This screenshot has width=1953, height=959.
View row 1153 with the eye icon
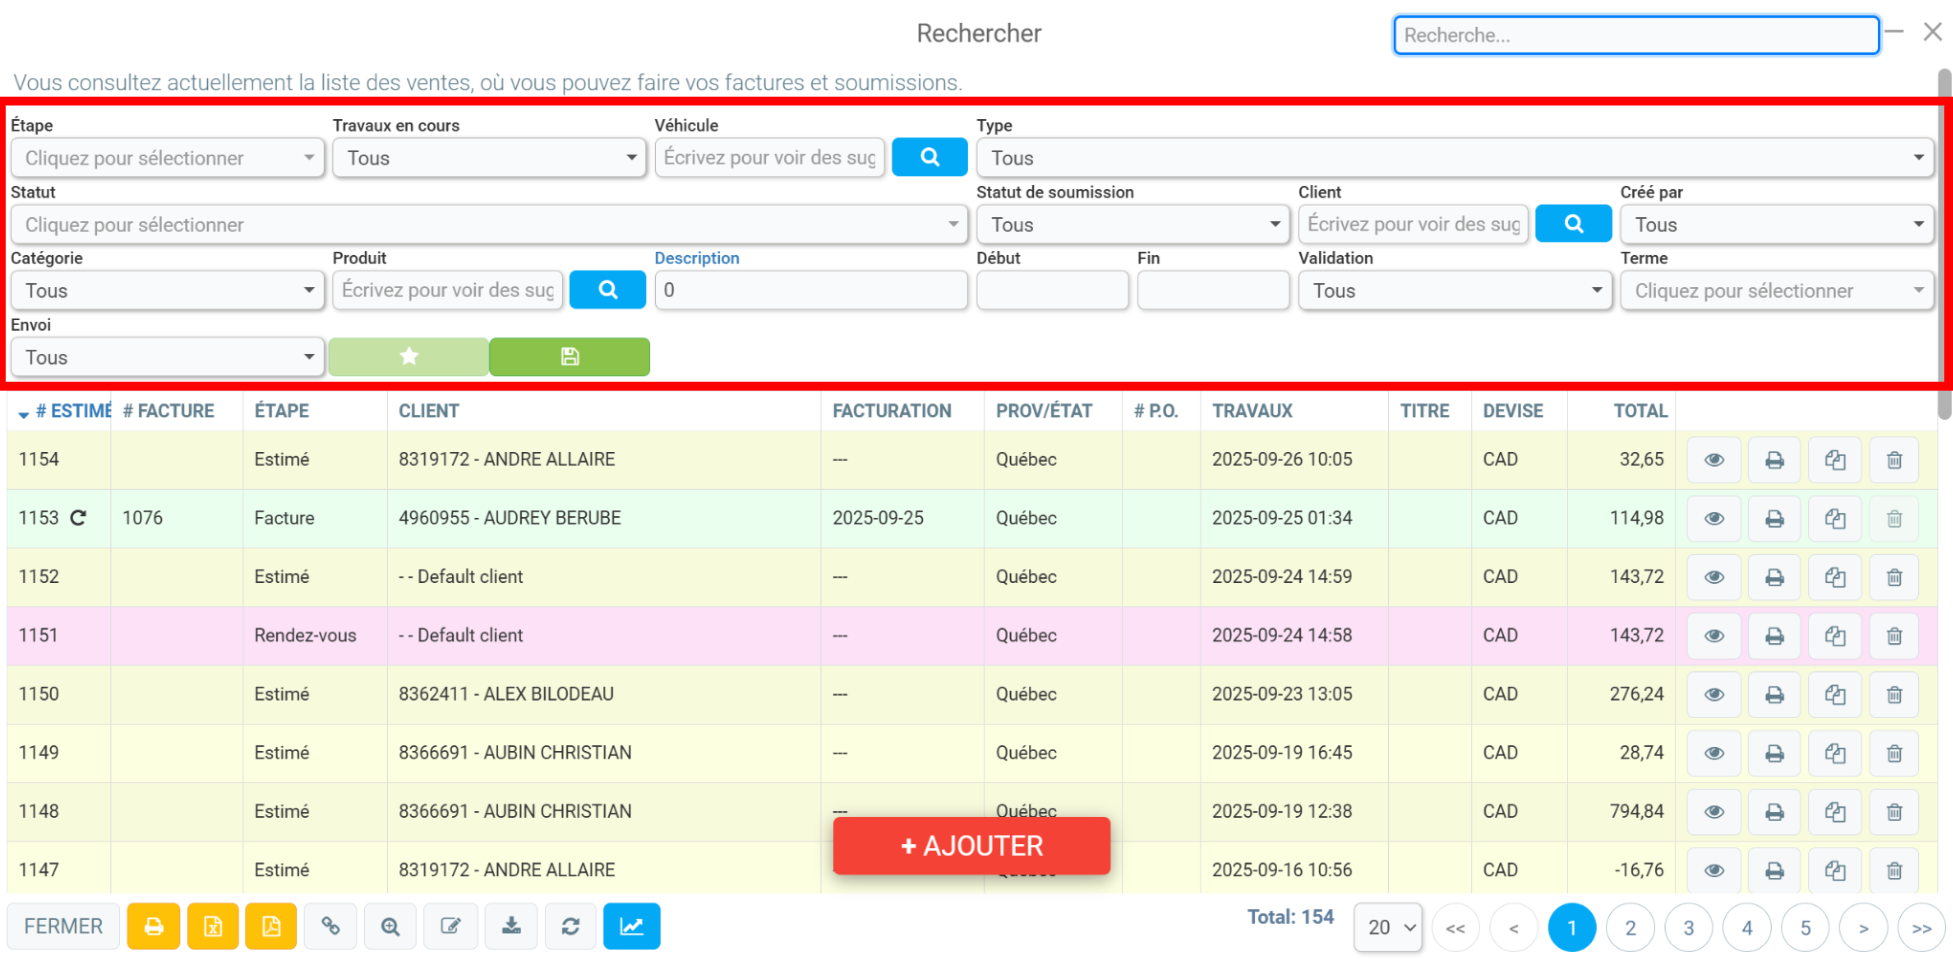pos(1714,519)
